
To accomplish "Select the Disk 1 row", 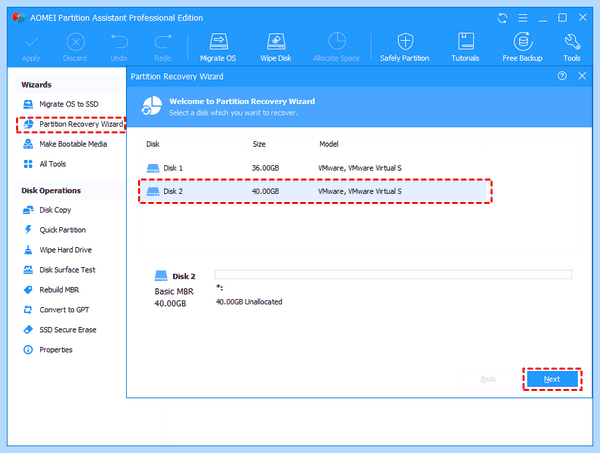I will (315, 168).
